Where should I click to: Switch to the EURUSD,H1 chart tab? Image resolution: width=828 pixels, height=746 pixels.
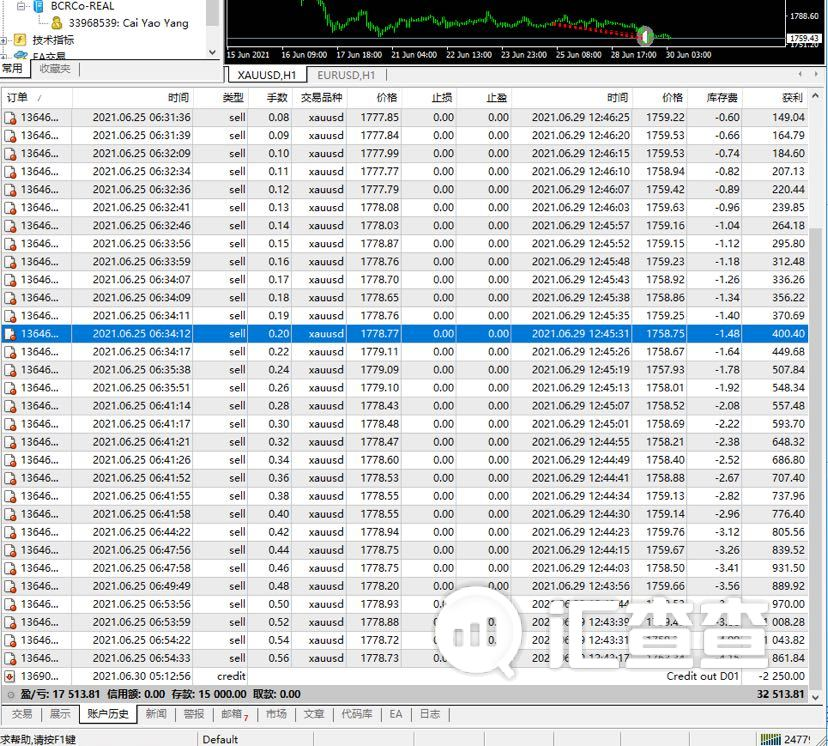346,75
